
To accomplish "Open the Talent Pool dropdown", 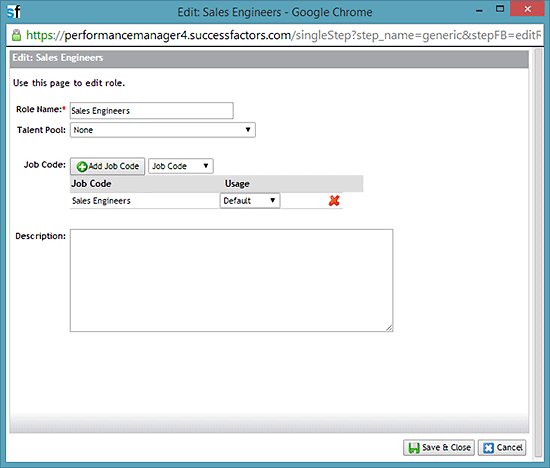I will (163, 130).
